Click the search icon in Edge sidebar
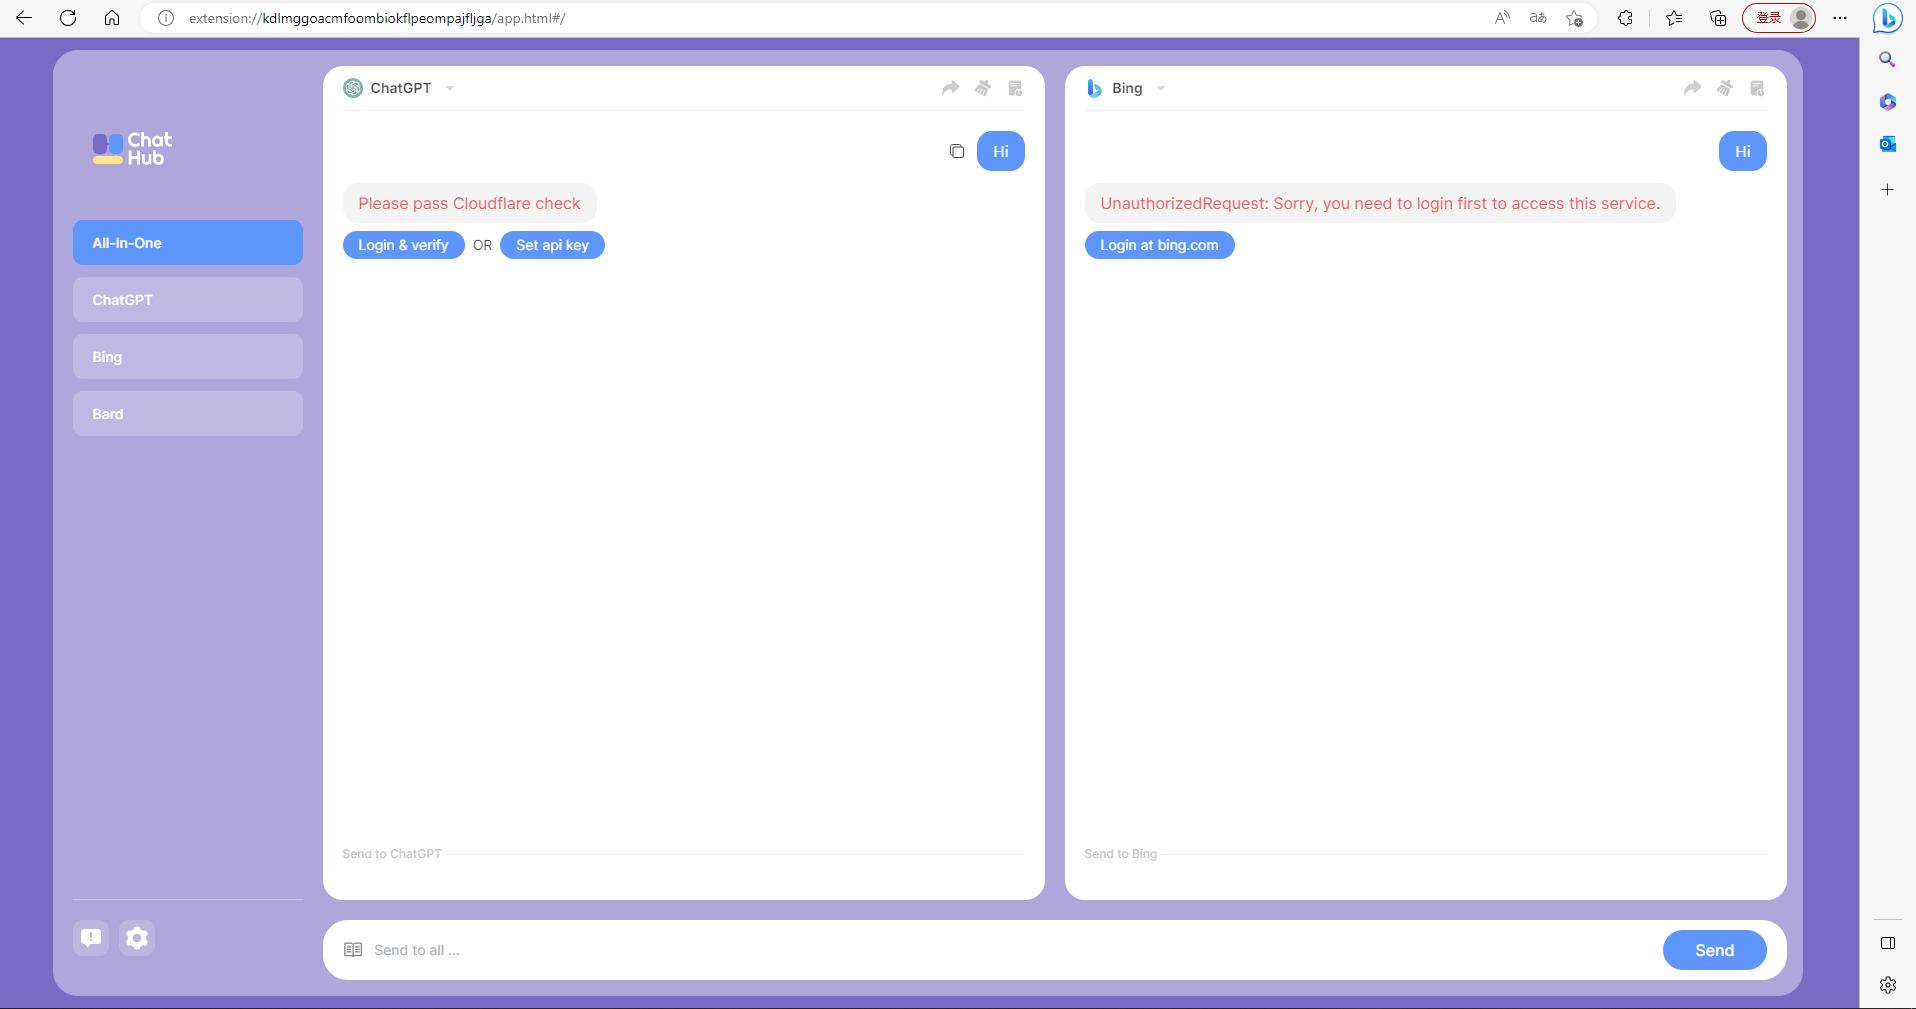Viewport: 1916px width, 1009px height. click(x=1887, y=60)
